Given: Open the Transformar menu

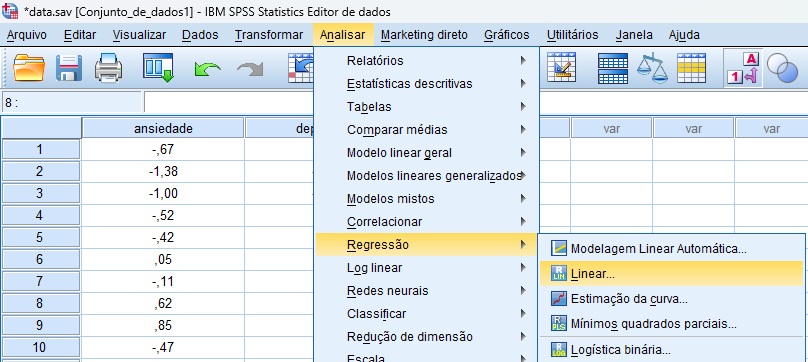Looking at the screenshot, I should point(269,35).
